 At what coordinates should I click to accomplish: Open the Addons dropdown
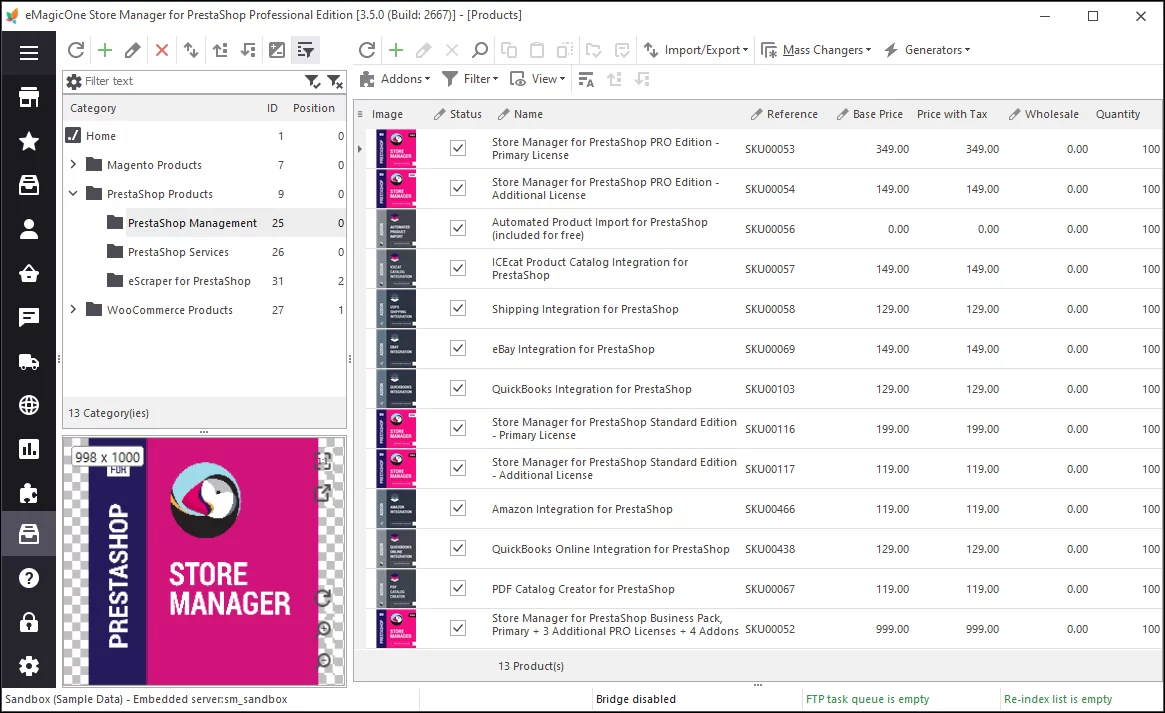[x=395, y=79]
